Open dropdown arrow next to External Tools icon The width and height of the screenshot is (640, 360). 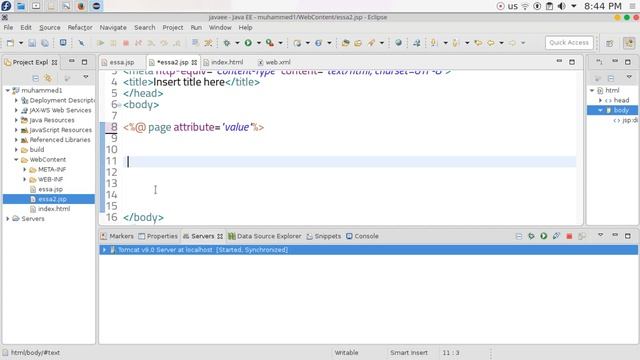(x=280, y=43)
